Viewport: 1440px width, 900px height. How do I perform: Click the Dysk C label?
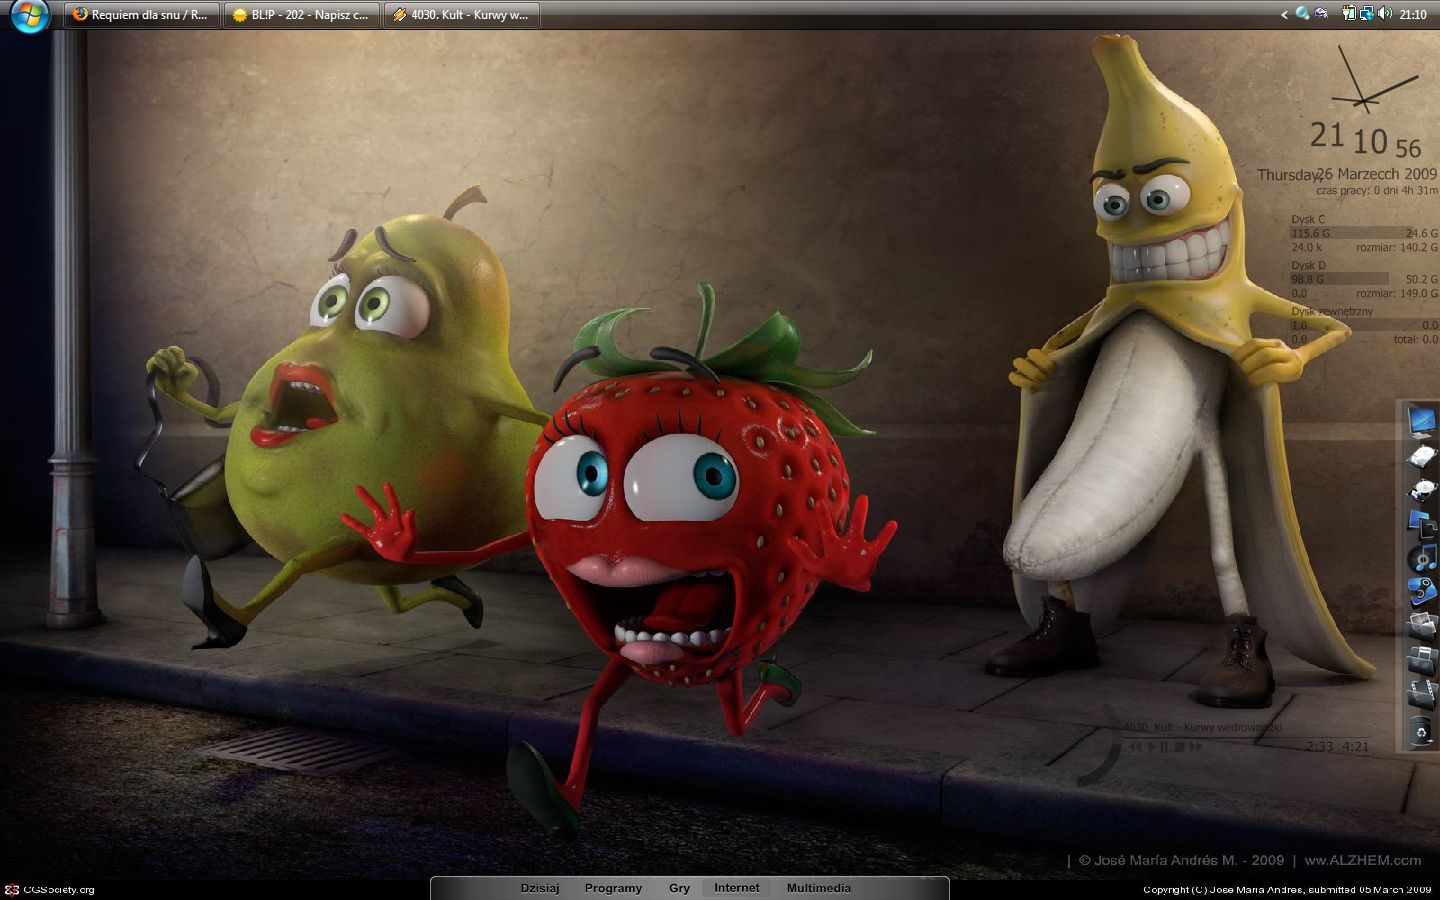pyautogui.click(x=1308, y=219)
